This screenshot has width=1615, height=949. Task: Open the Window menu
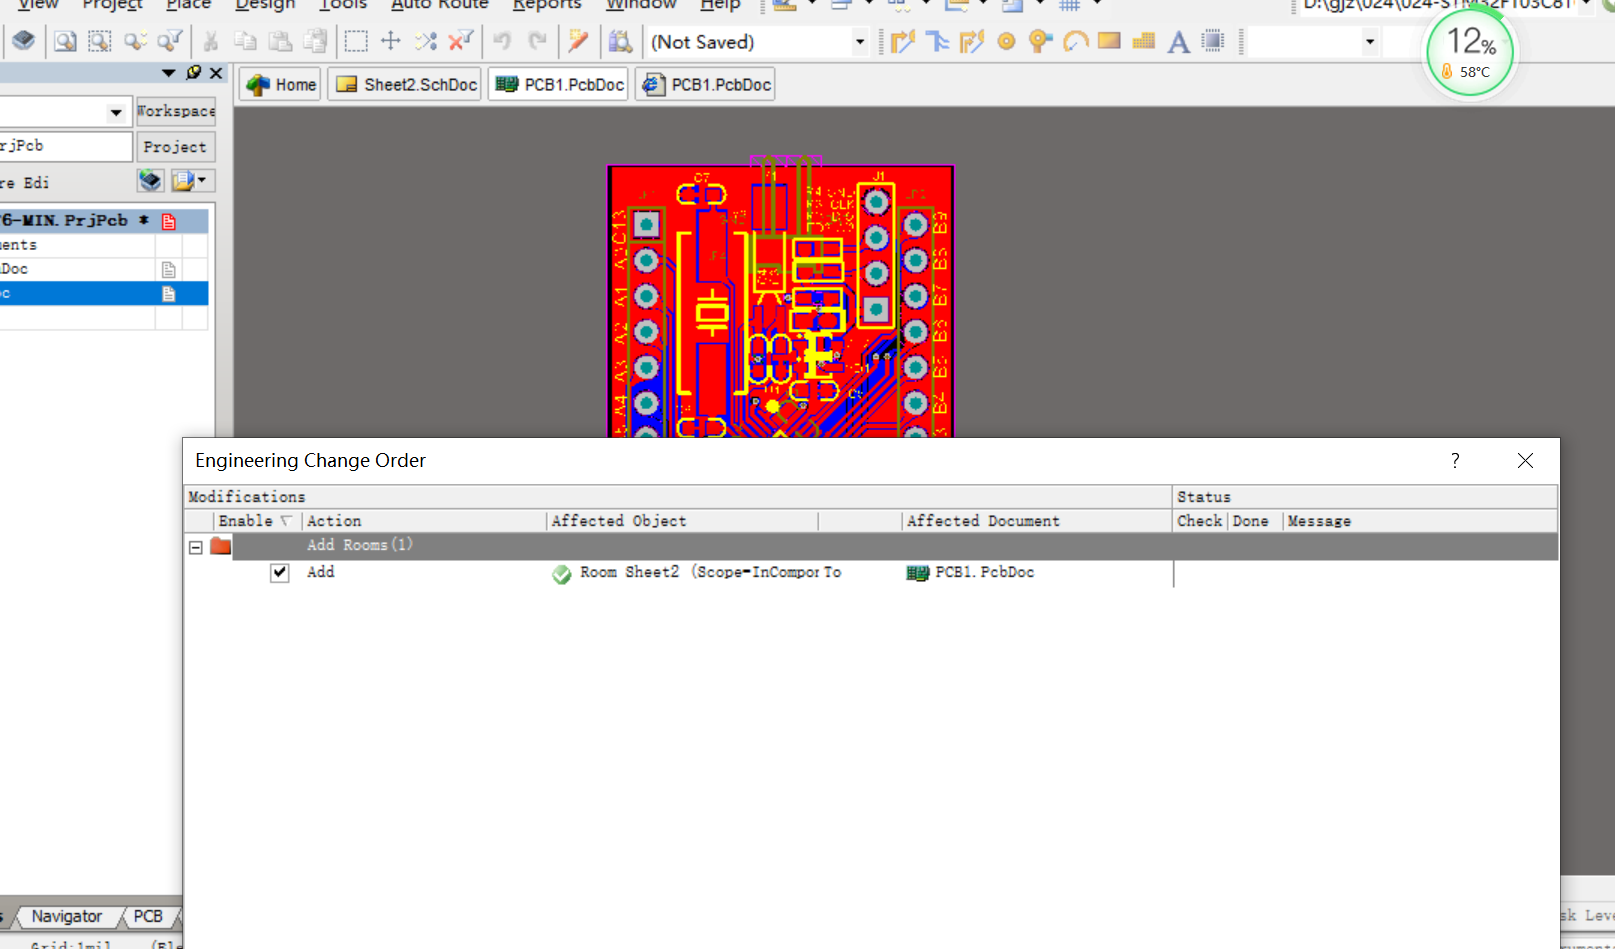(x=641, y=5)
